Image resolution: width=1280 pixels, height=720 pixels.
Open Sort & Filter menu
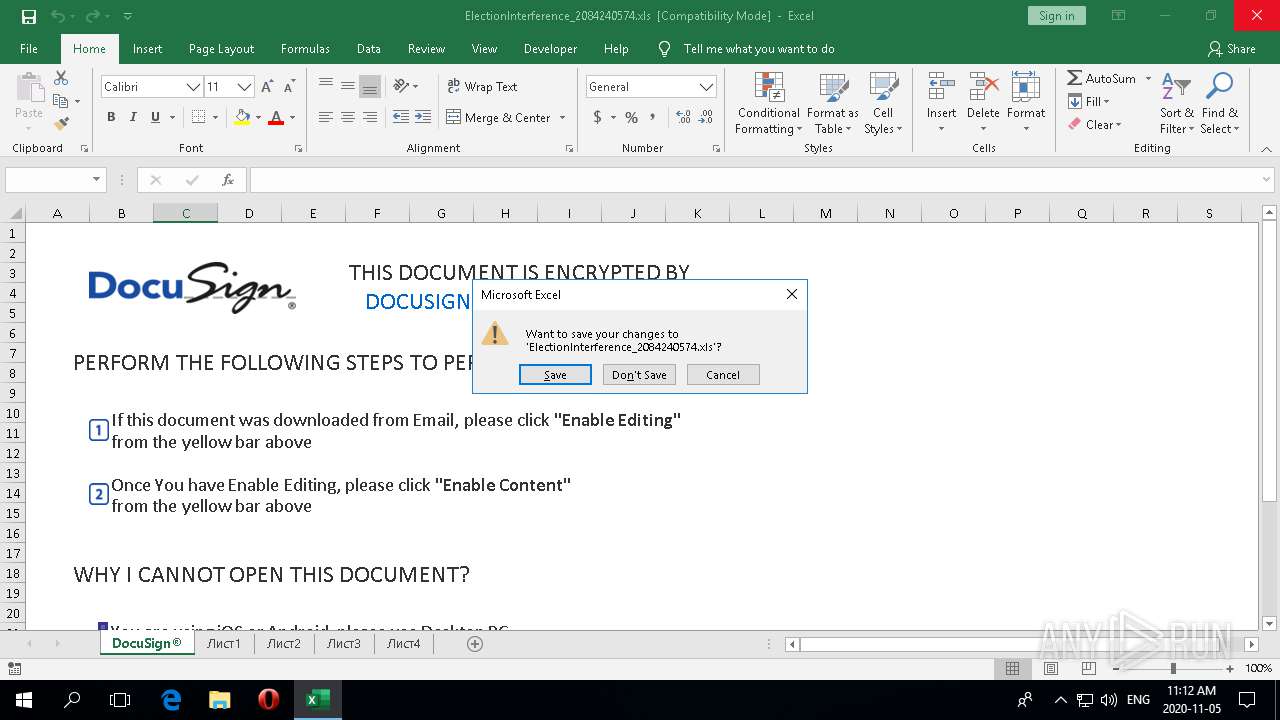pyautogui.click(x=1176, y=104)
